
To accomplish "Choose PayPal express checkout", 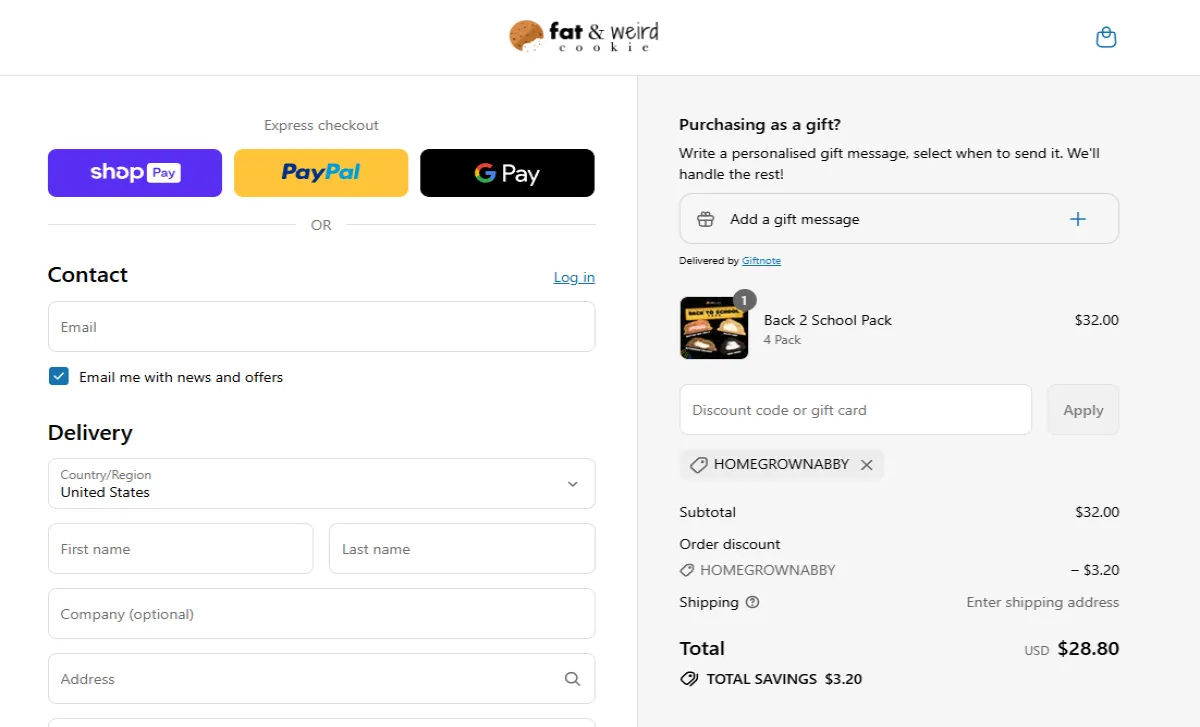I will coord(321,173).
